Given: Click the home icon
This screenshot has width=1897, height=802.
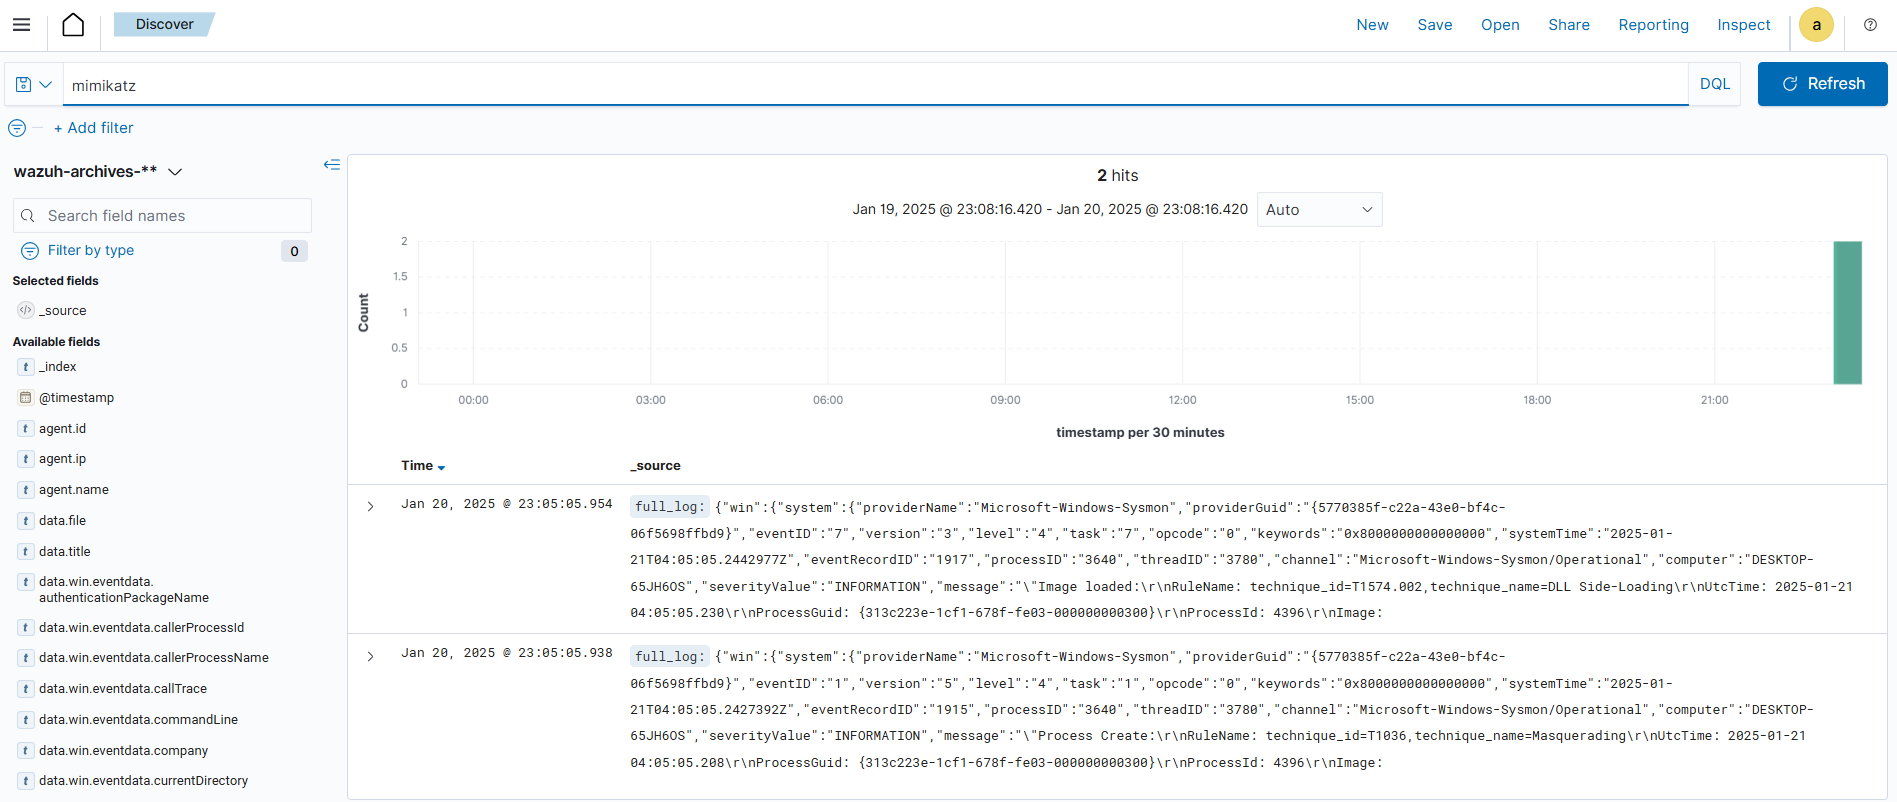Looking at the screenshot, I should (x=73, y=25).
